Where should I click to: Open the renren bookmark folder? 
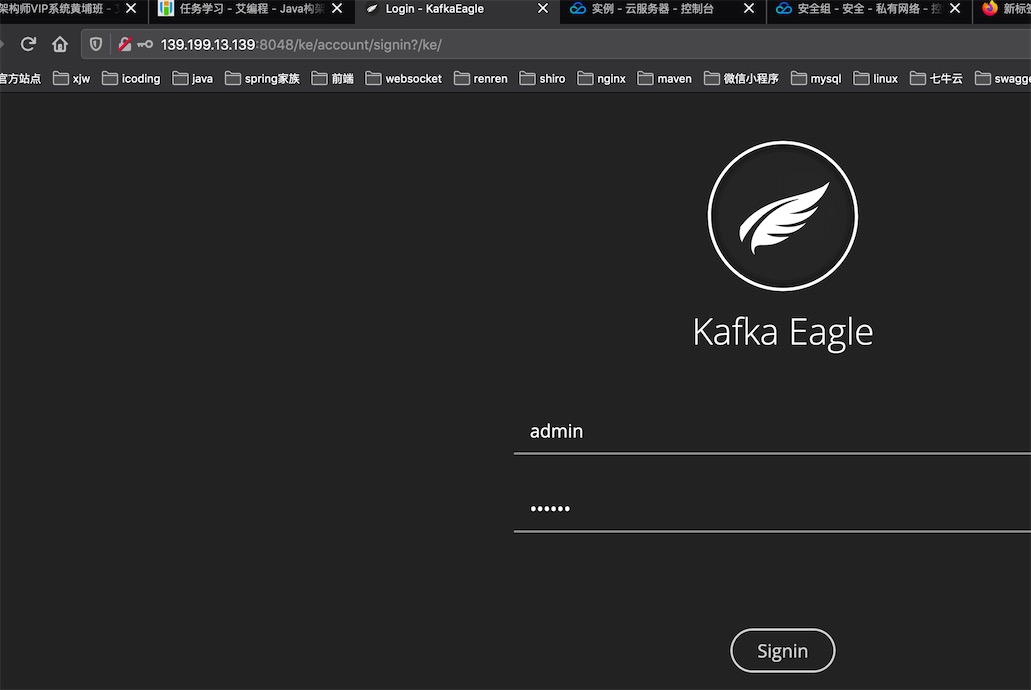(x=480, y=78)
